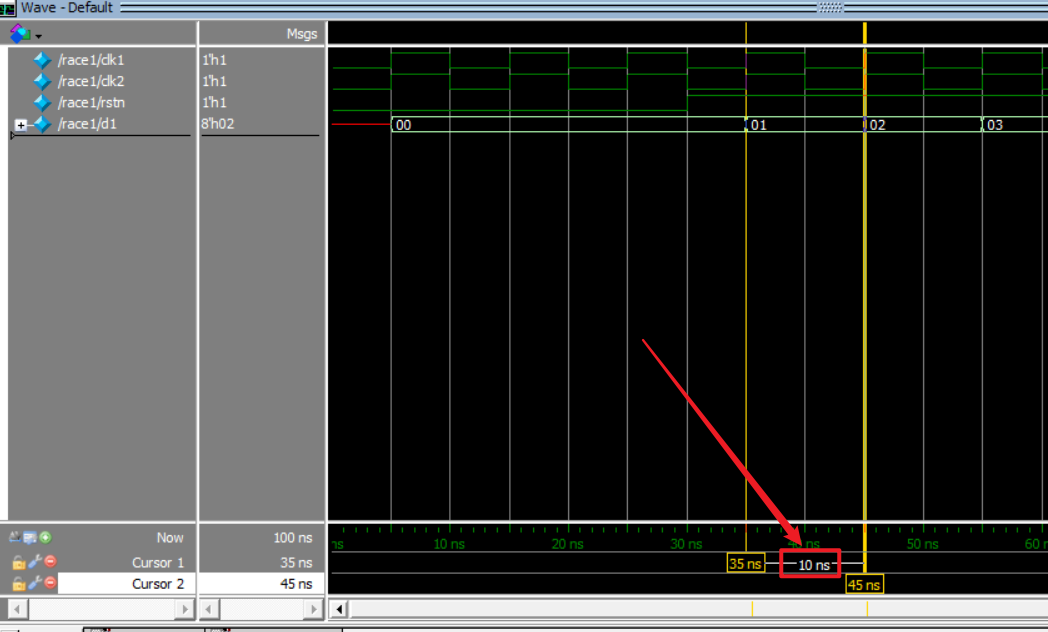Click the 1'h1 value of clk1
The height and width of the screenshot is (632, 1048).
(215, 60)
